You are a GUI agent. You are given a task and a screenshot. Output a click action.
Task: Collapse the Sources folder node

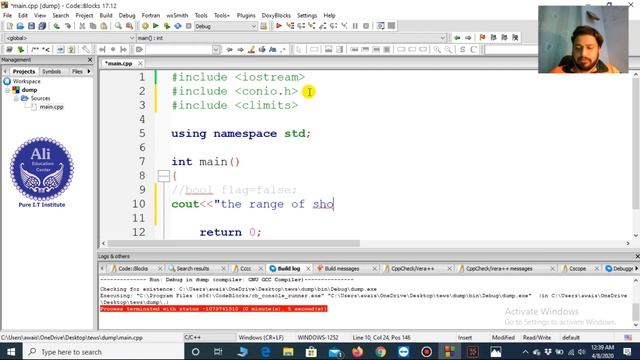[x=16, y=98]
